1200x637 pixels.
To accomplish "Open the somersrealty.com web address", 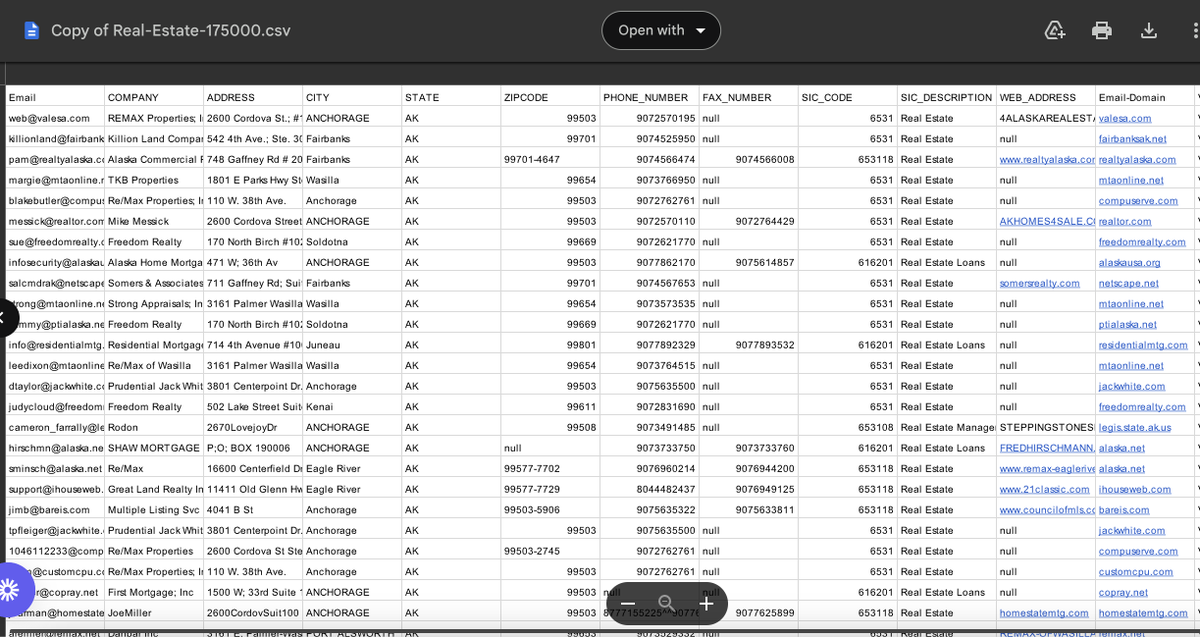I will [1040, 283].
